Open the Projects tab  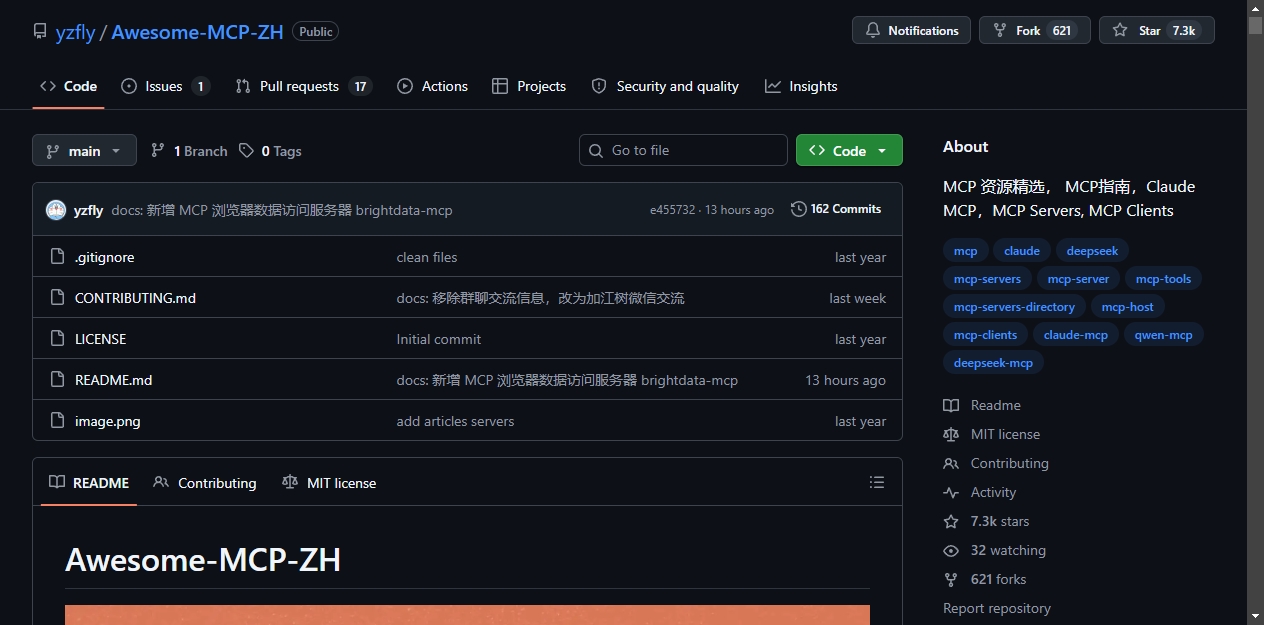529,86
